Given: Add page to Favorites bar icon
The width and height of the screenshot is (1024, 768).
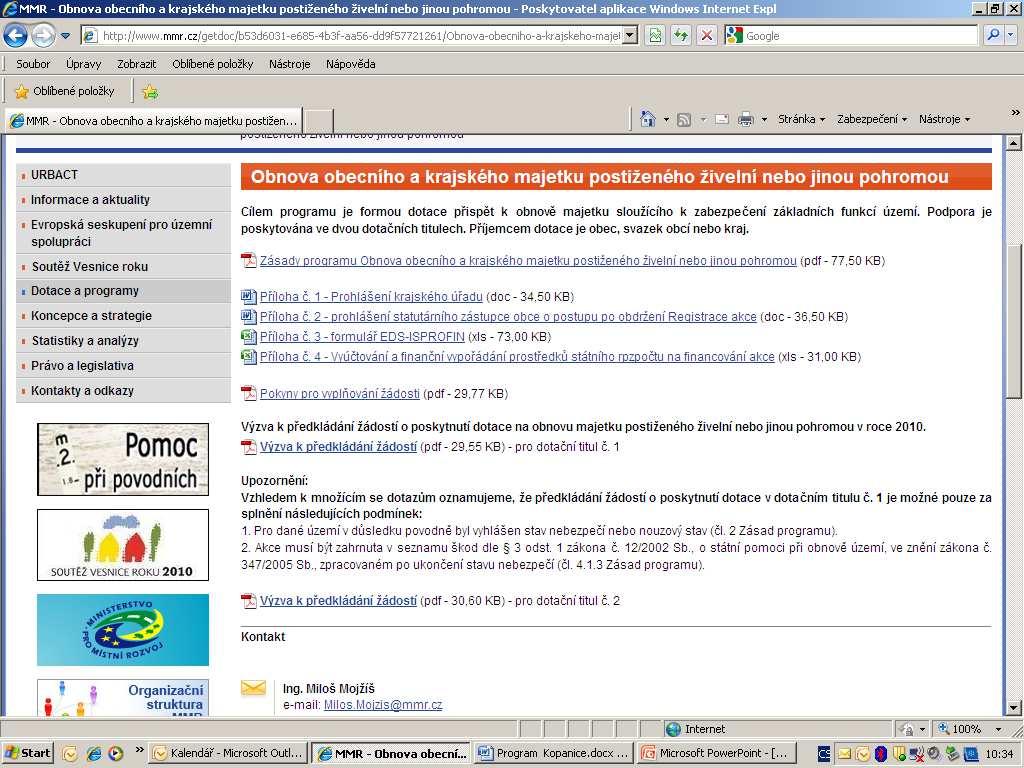Looking at the screenshot, I should point(150,91).
